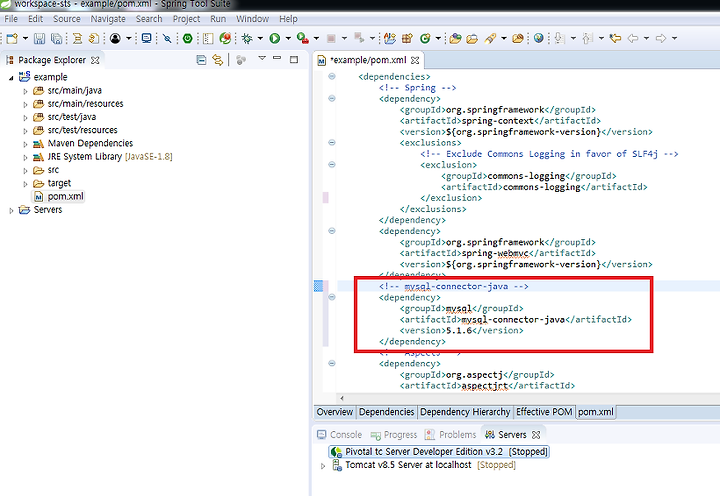This screenshot has width=720, height=496.
Task: Click the Open Web Browser globe icon
Action: pos(539,39)
